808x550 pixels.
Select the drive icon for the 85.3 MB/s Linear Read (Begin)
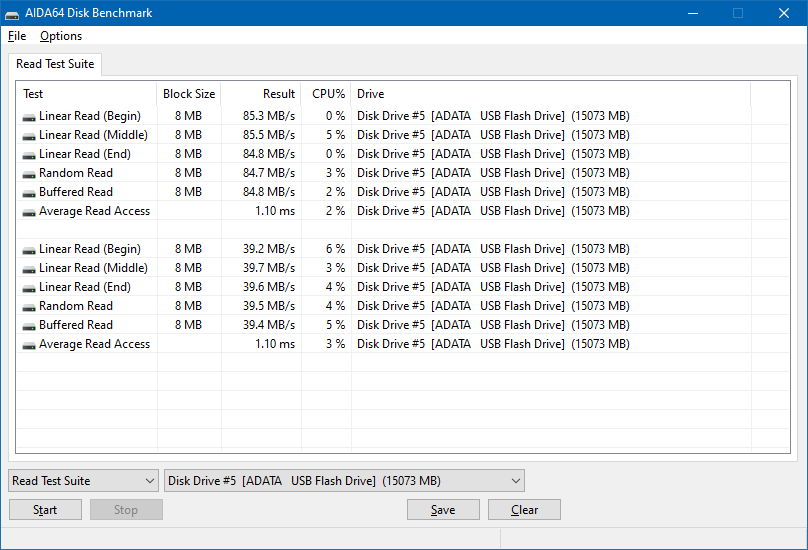point(29,118)
